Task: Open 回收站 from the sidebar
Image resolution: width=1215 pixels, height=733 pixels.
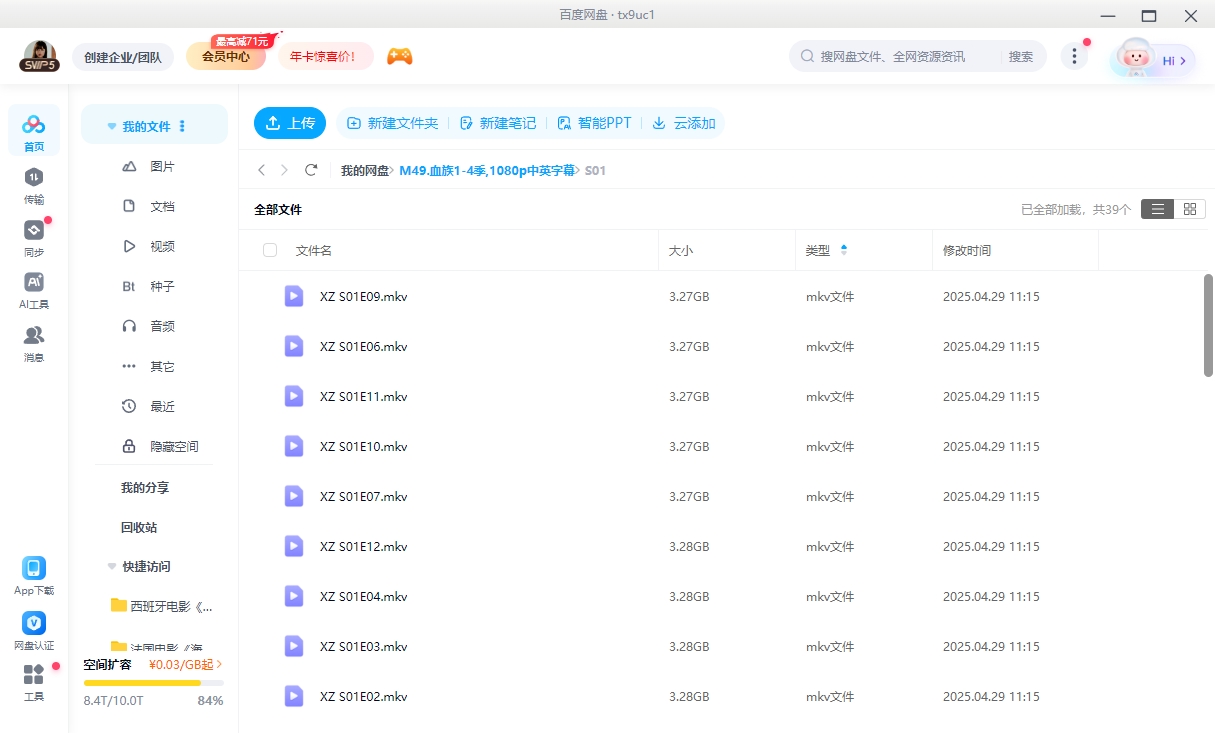Action: pos(139,527)
